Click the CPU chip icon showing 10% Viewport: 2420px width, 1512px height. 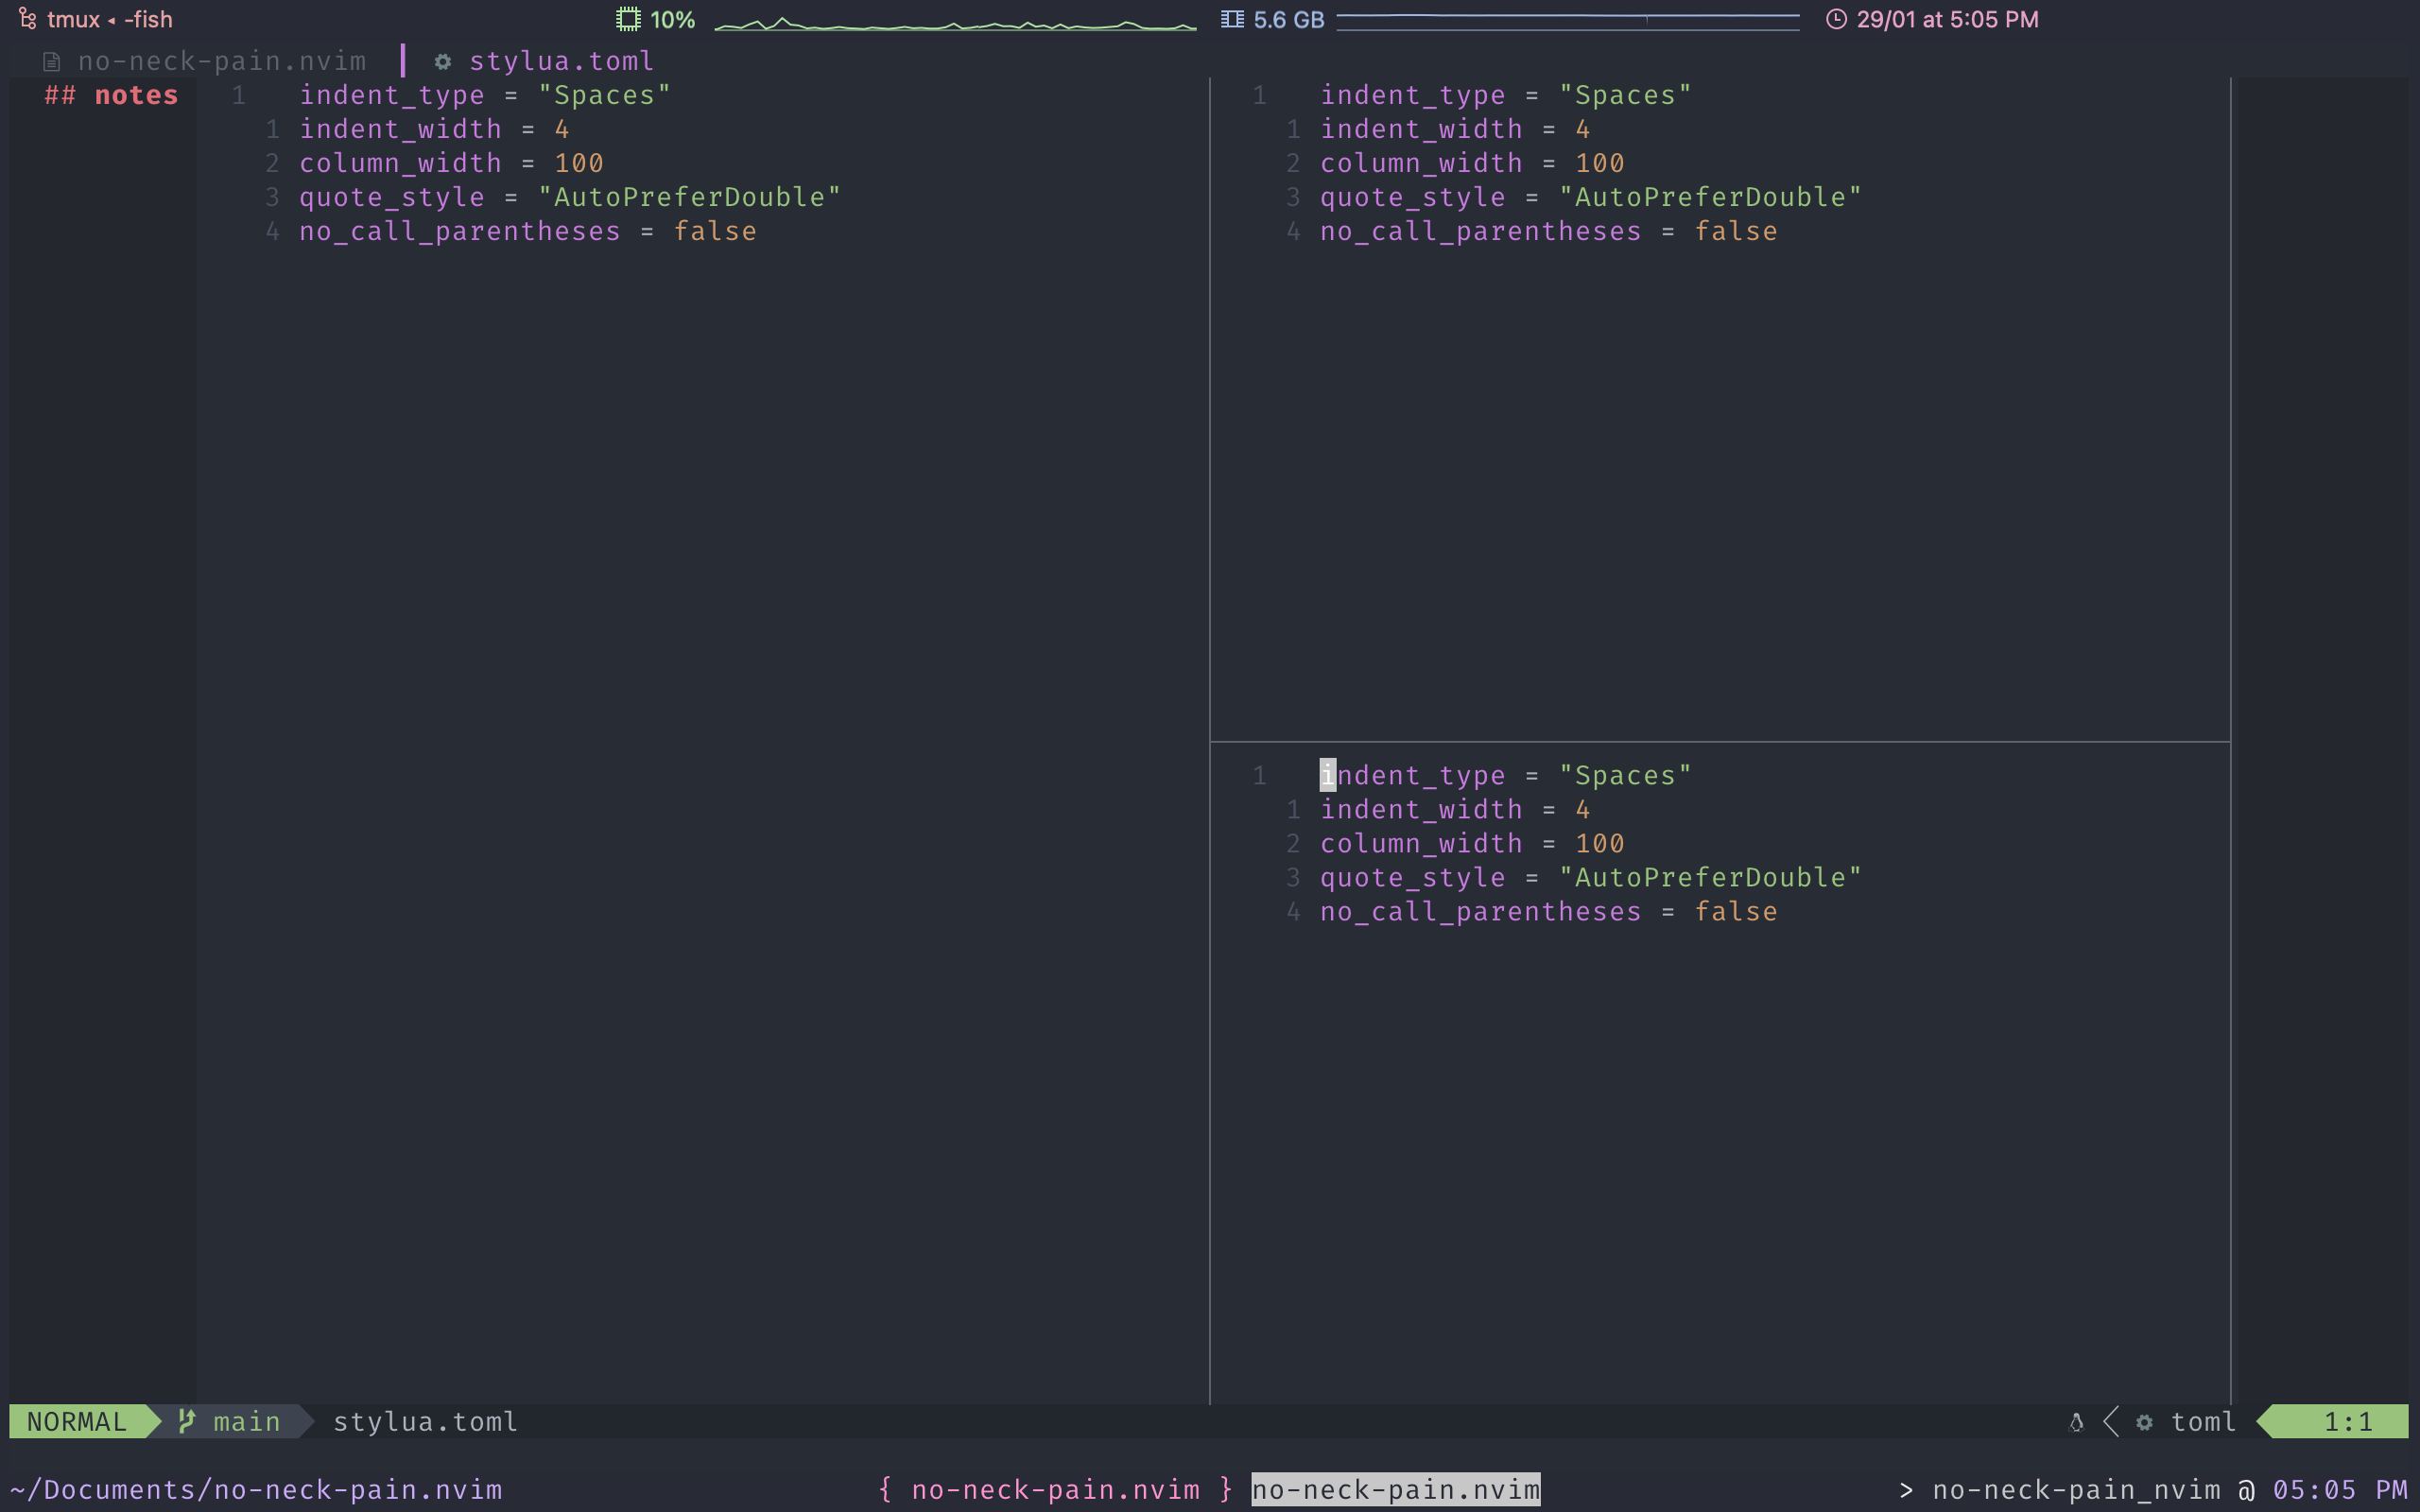click(x=627, y=18)
